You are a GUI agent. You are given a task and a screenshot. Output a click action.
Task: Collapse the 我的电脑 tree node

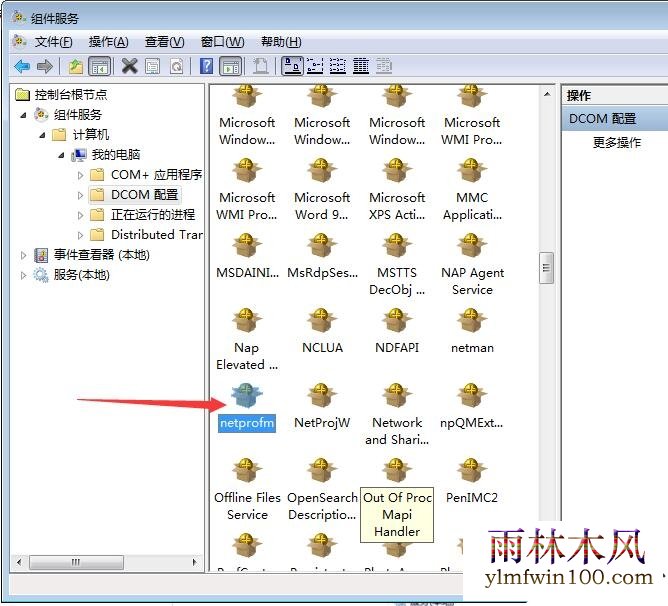click(61, 155)
